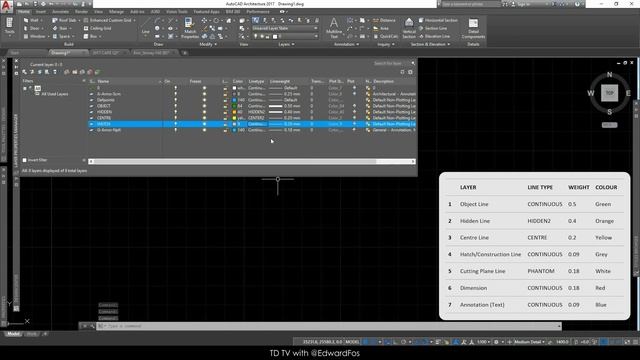
Task: Select the Wall tool
Action: point(31,20)
